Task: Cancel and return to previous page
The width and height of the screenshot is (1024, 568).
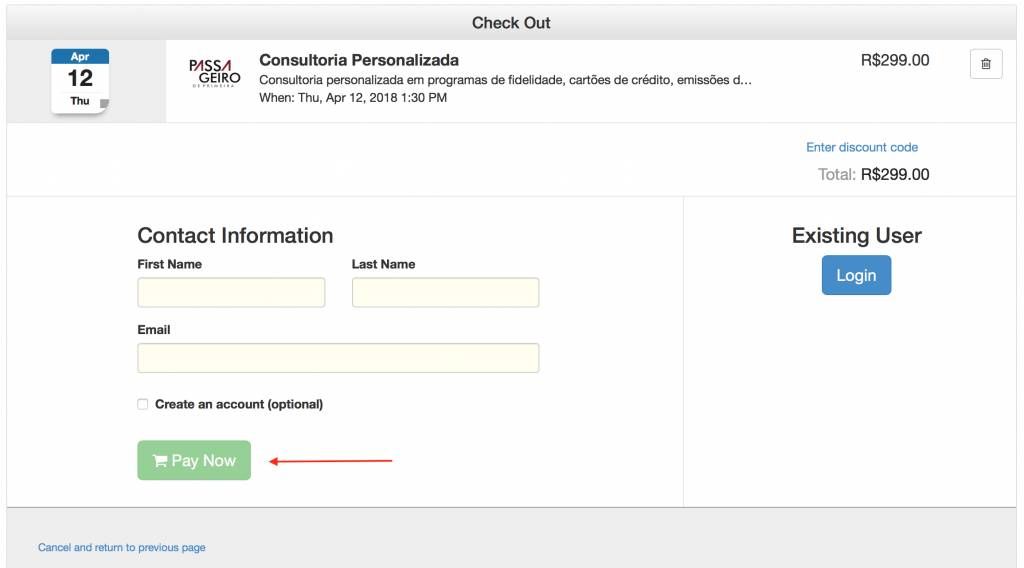Action: click(121, 547)
